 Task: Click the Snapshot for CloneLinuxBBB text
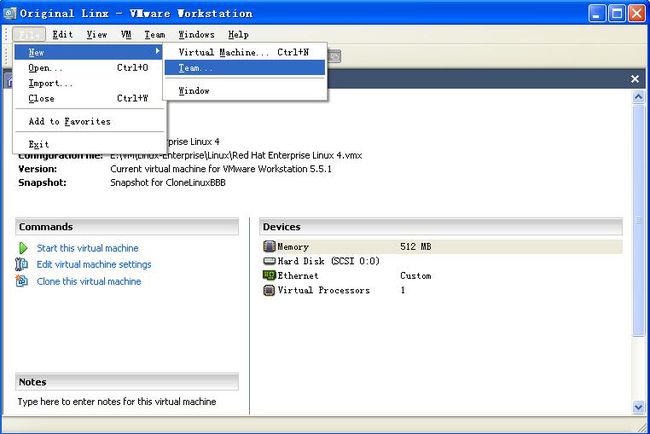click(x=168, y=183)
